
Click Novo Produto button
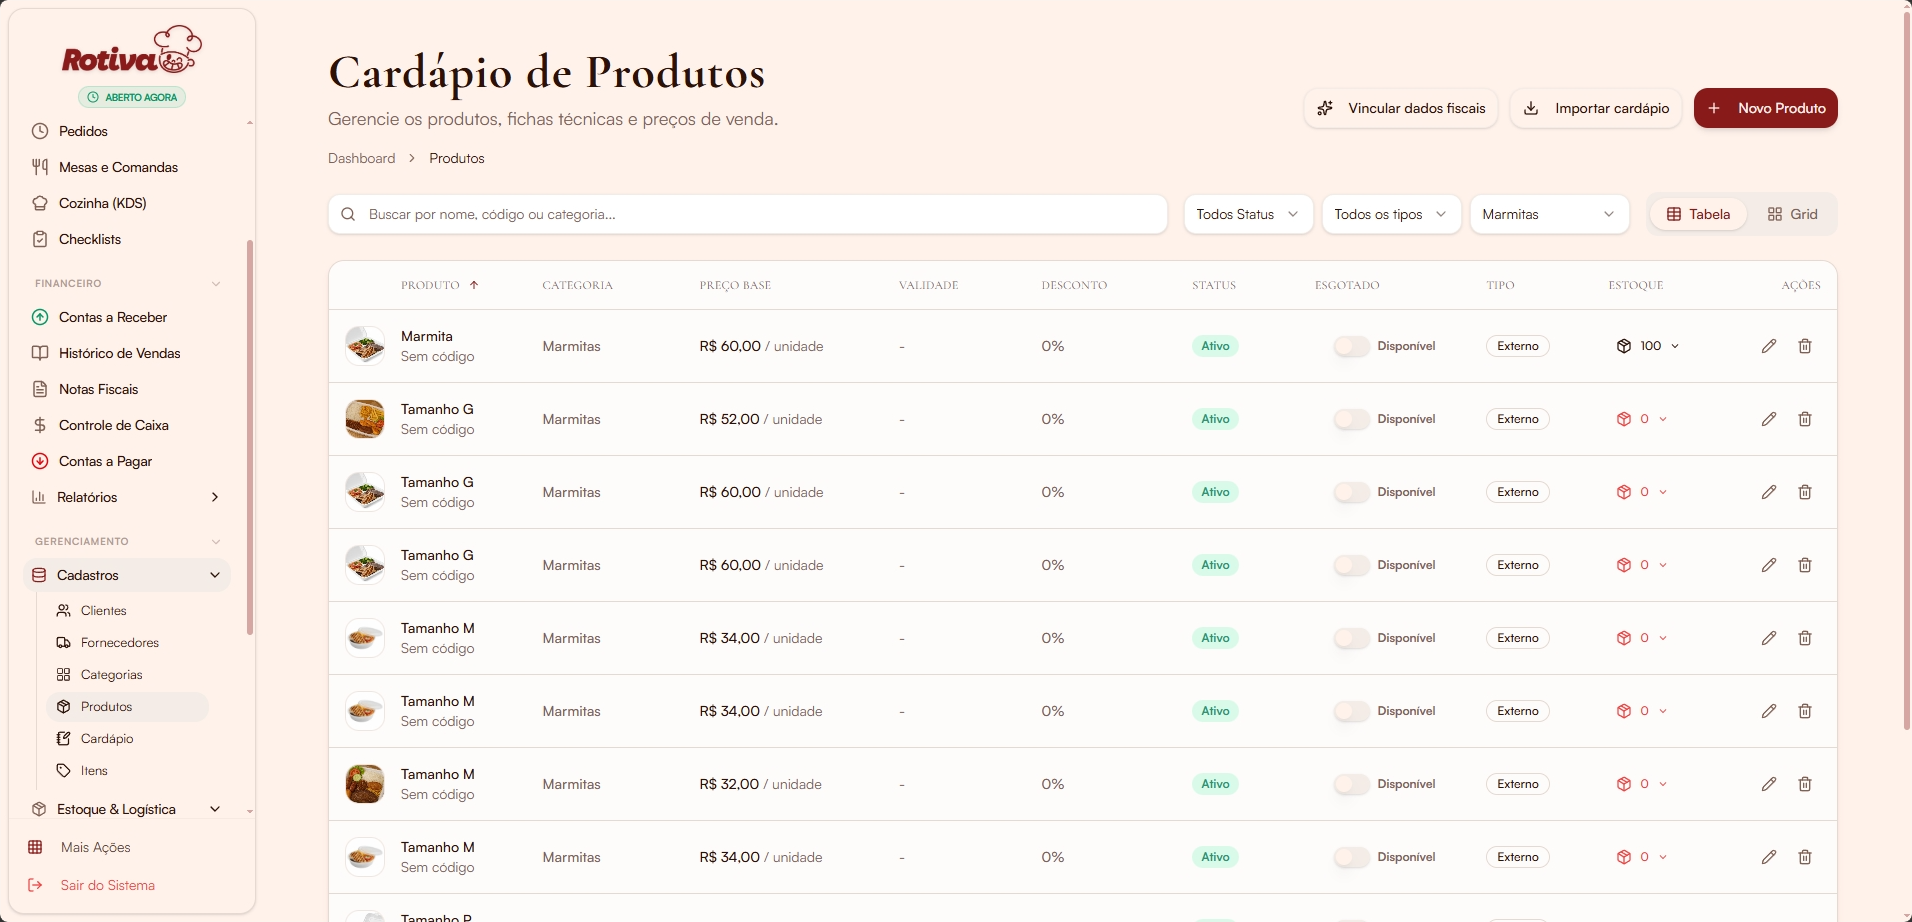(x=1766, y=108)
